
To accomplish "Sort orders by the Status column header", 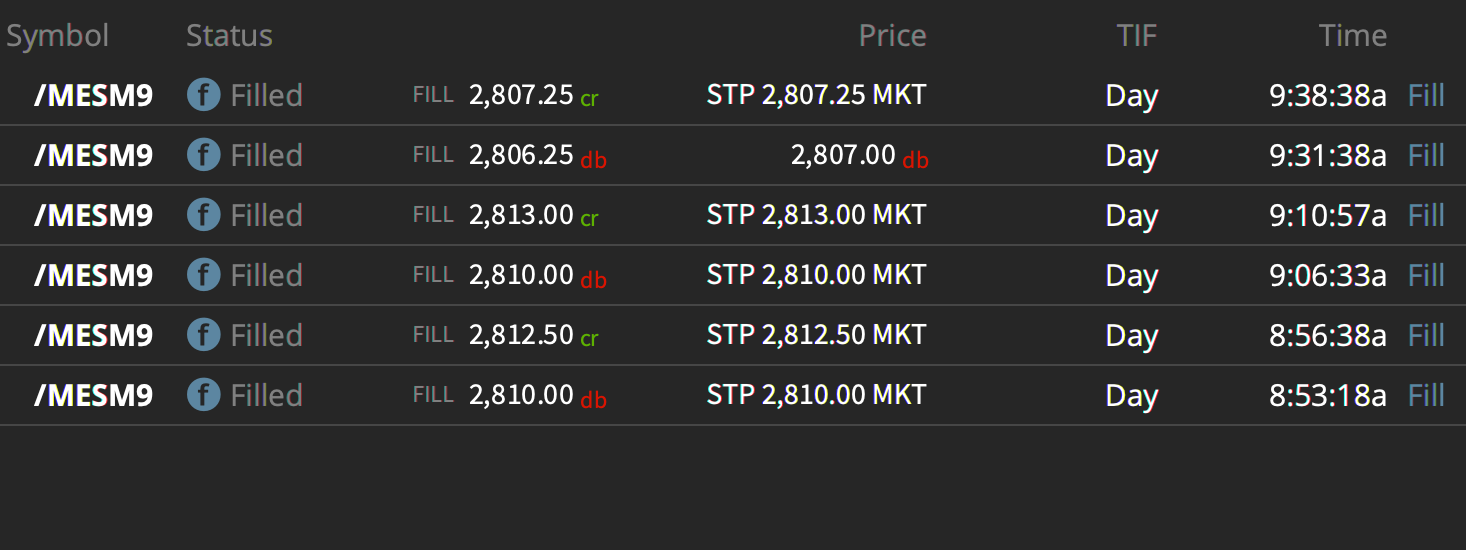I will pyautogui.click(x=229, y=36).
